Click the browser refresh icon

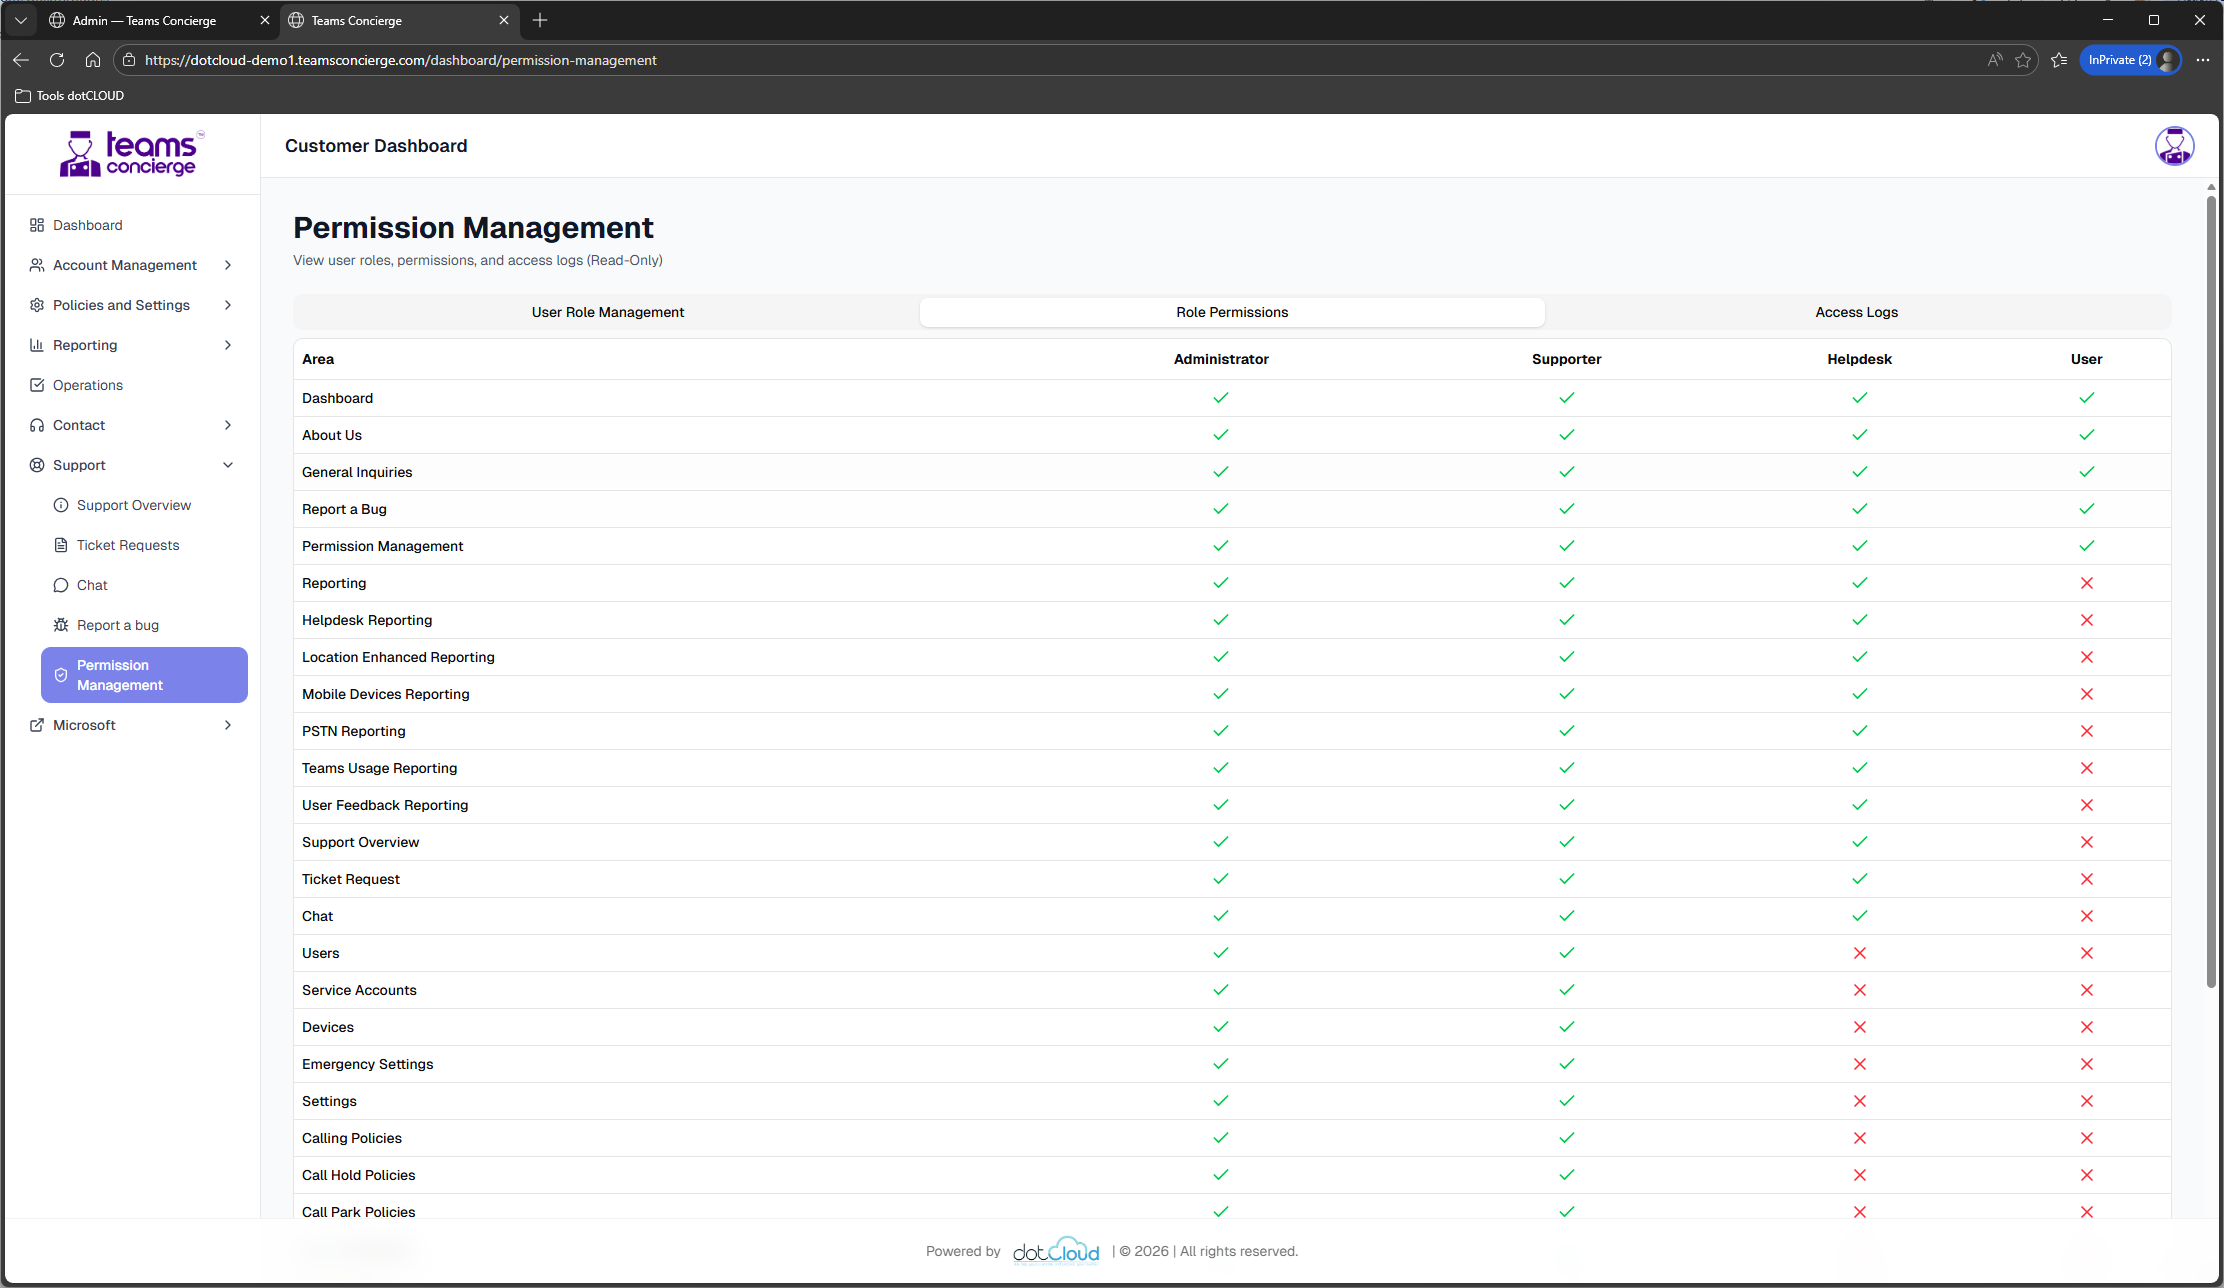point(57,60)
